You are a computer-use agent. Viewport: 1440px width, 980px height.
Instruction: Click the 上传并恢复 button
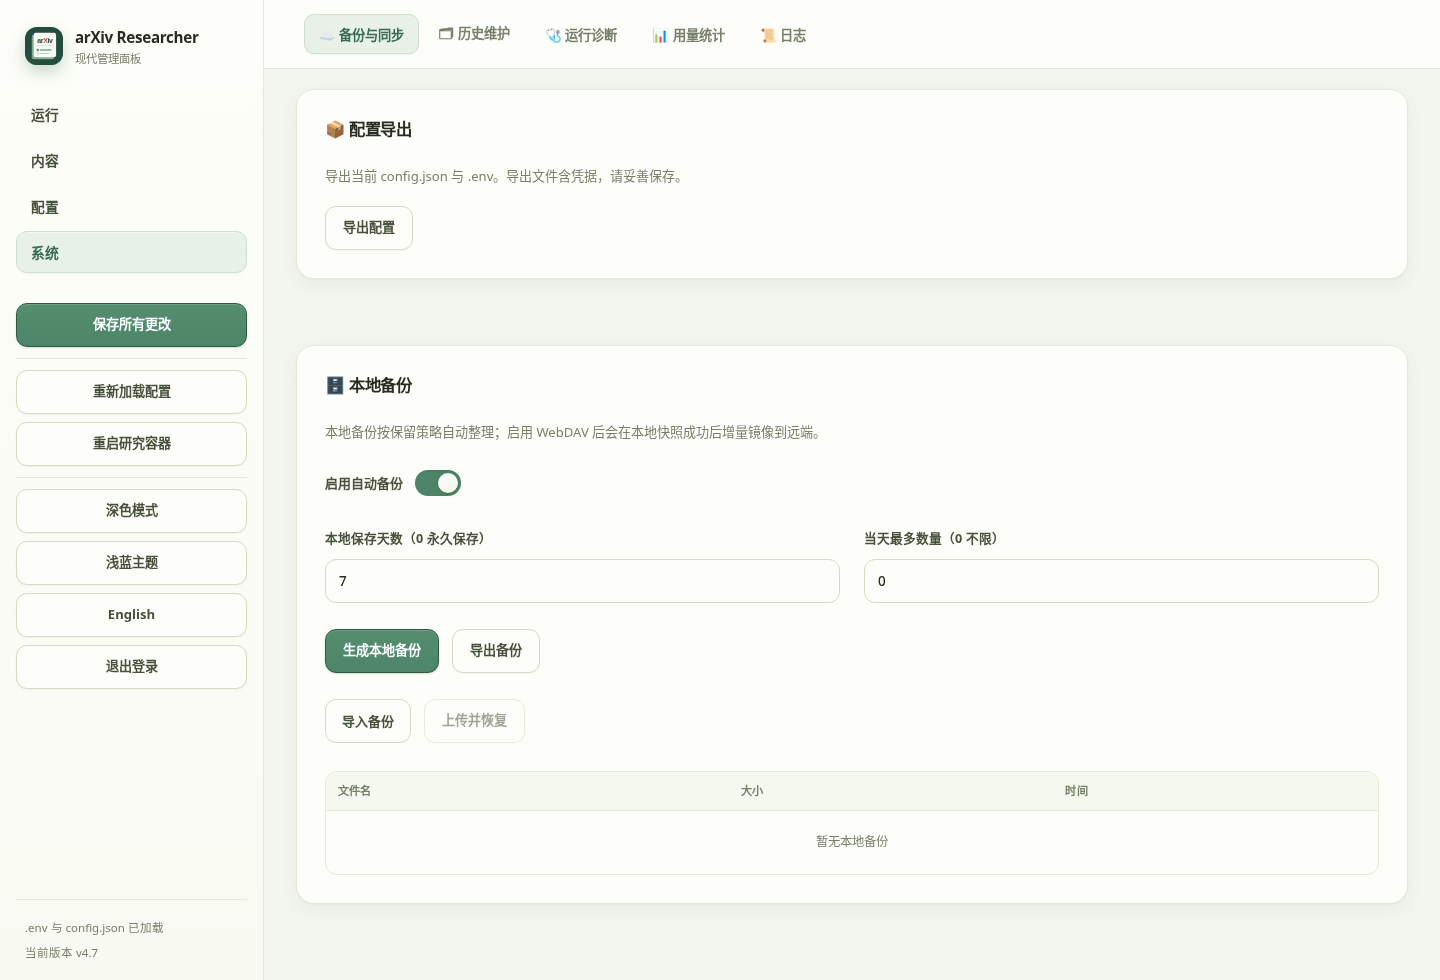click(x=474, y=721)
